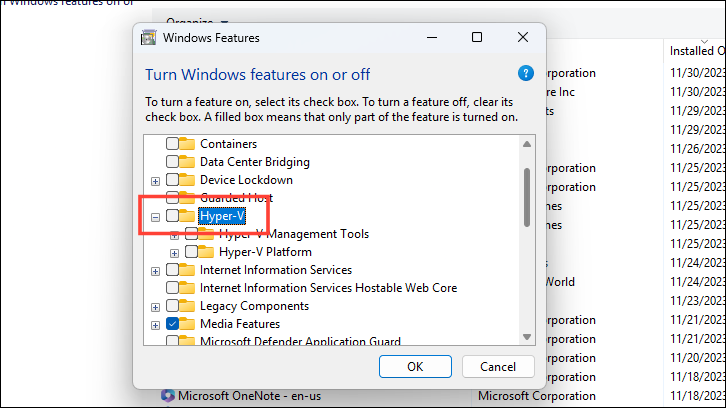
Task: Click the Containers folder icon
Action: point(187,144)
